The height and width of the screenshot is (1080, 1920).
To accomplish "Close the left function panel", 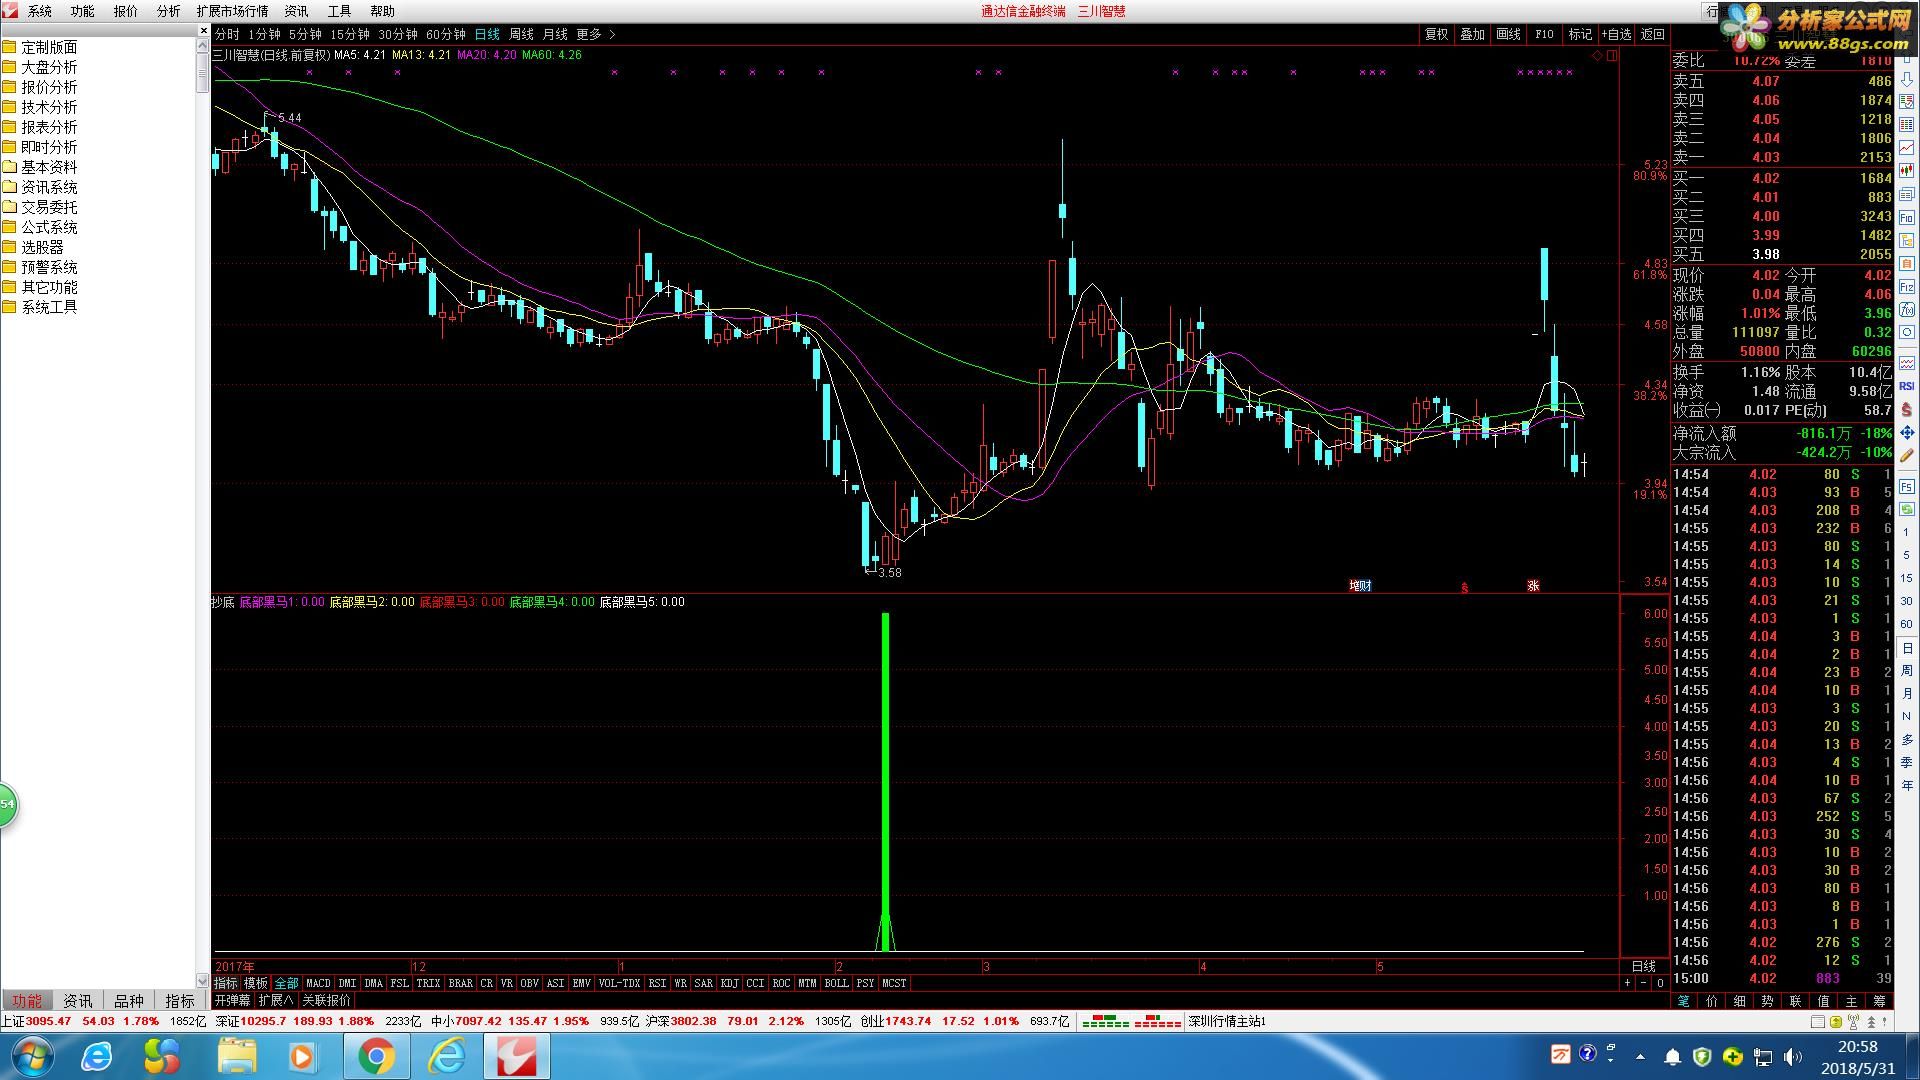I will tap(203, 33).
